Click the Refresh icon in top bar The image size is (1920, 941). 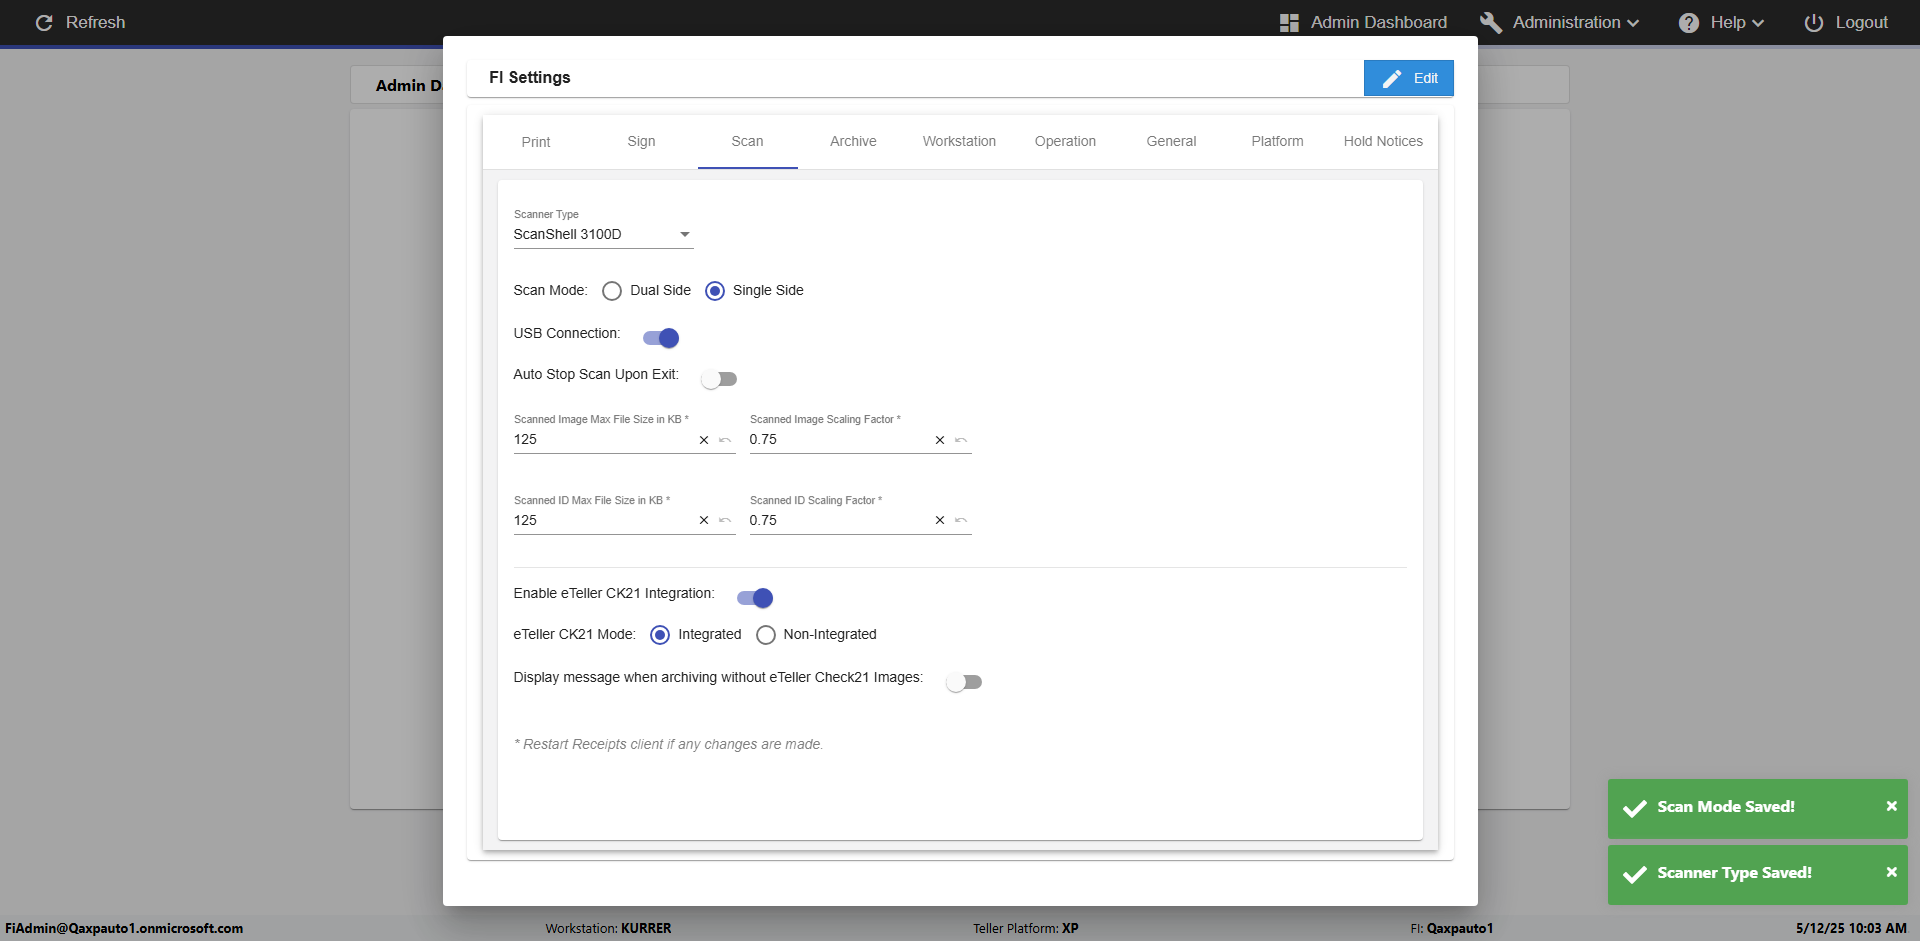44,22
